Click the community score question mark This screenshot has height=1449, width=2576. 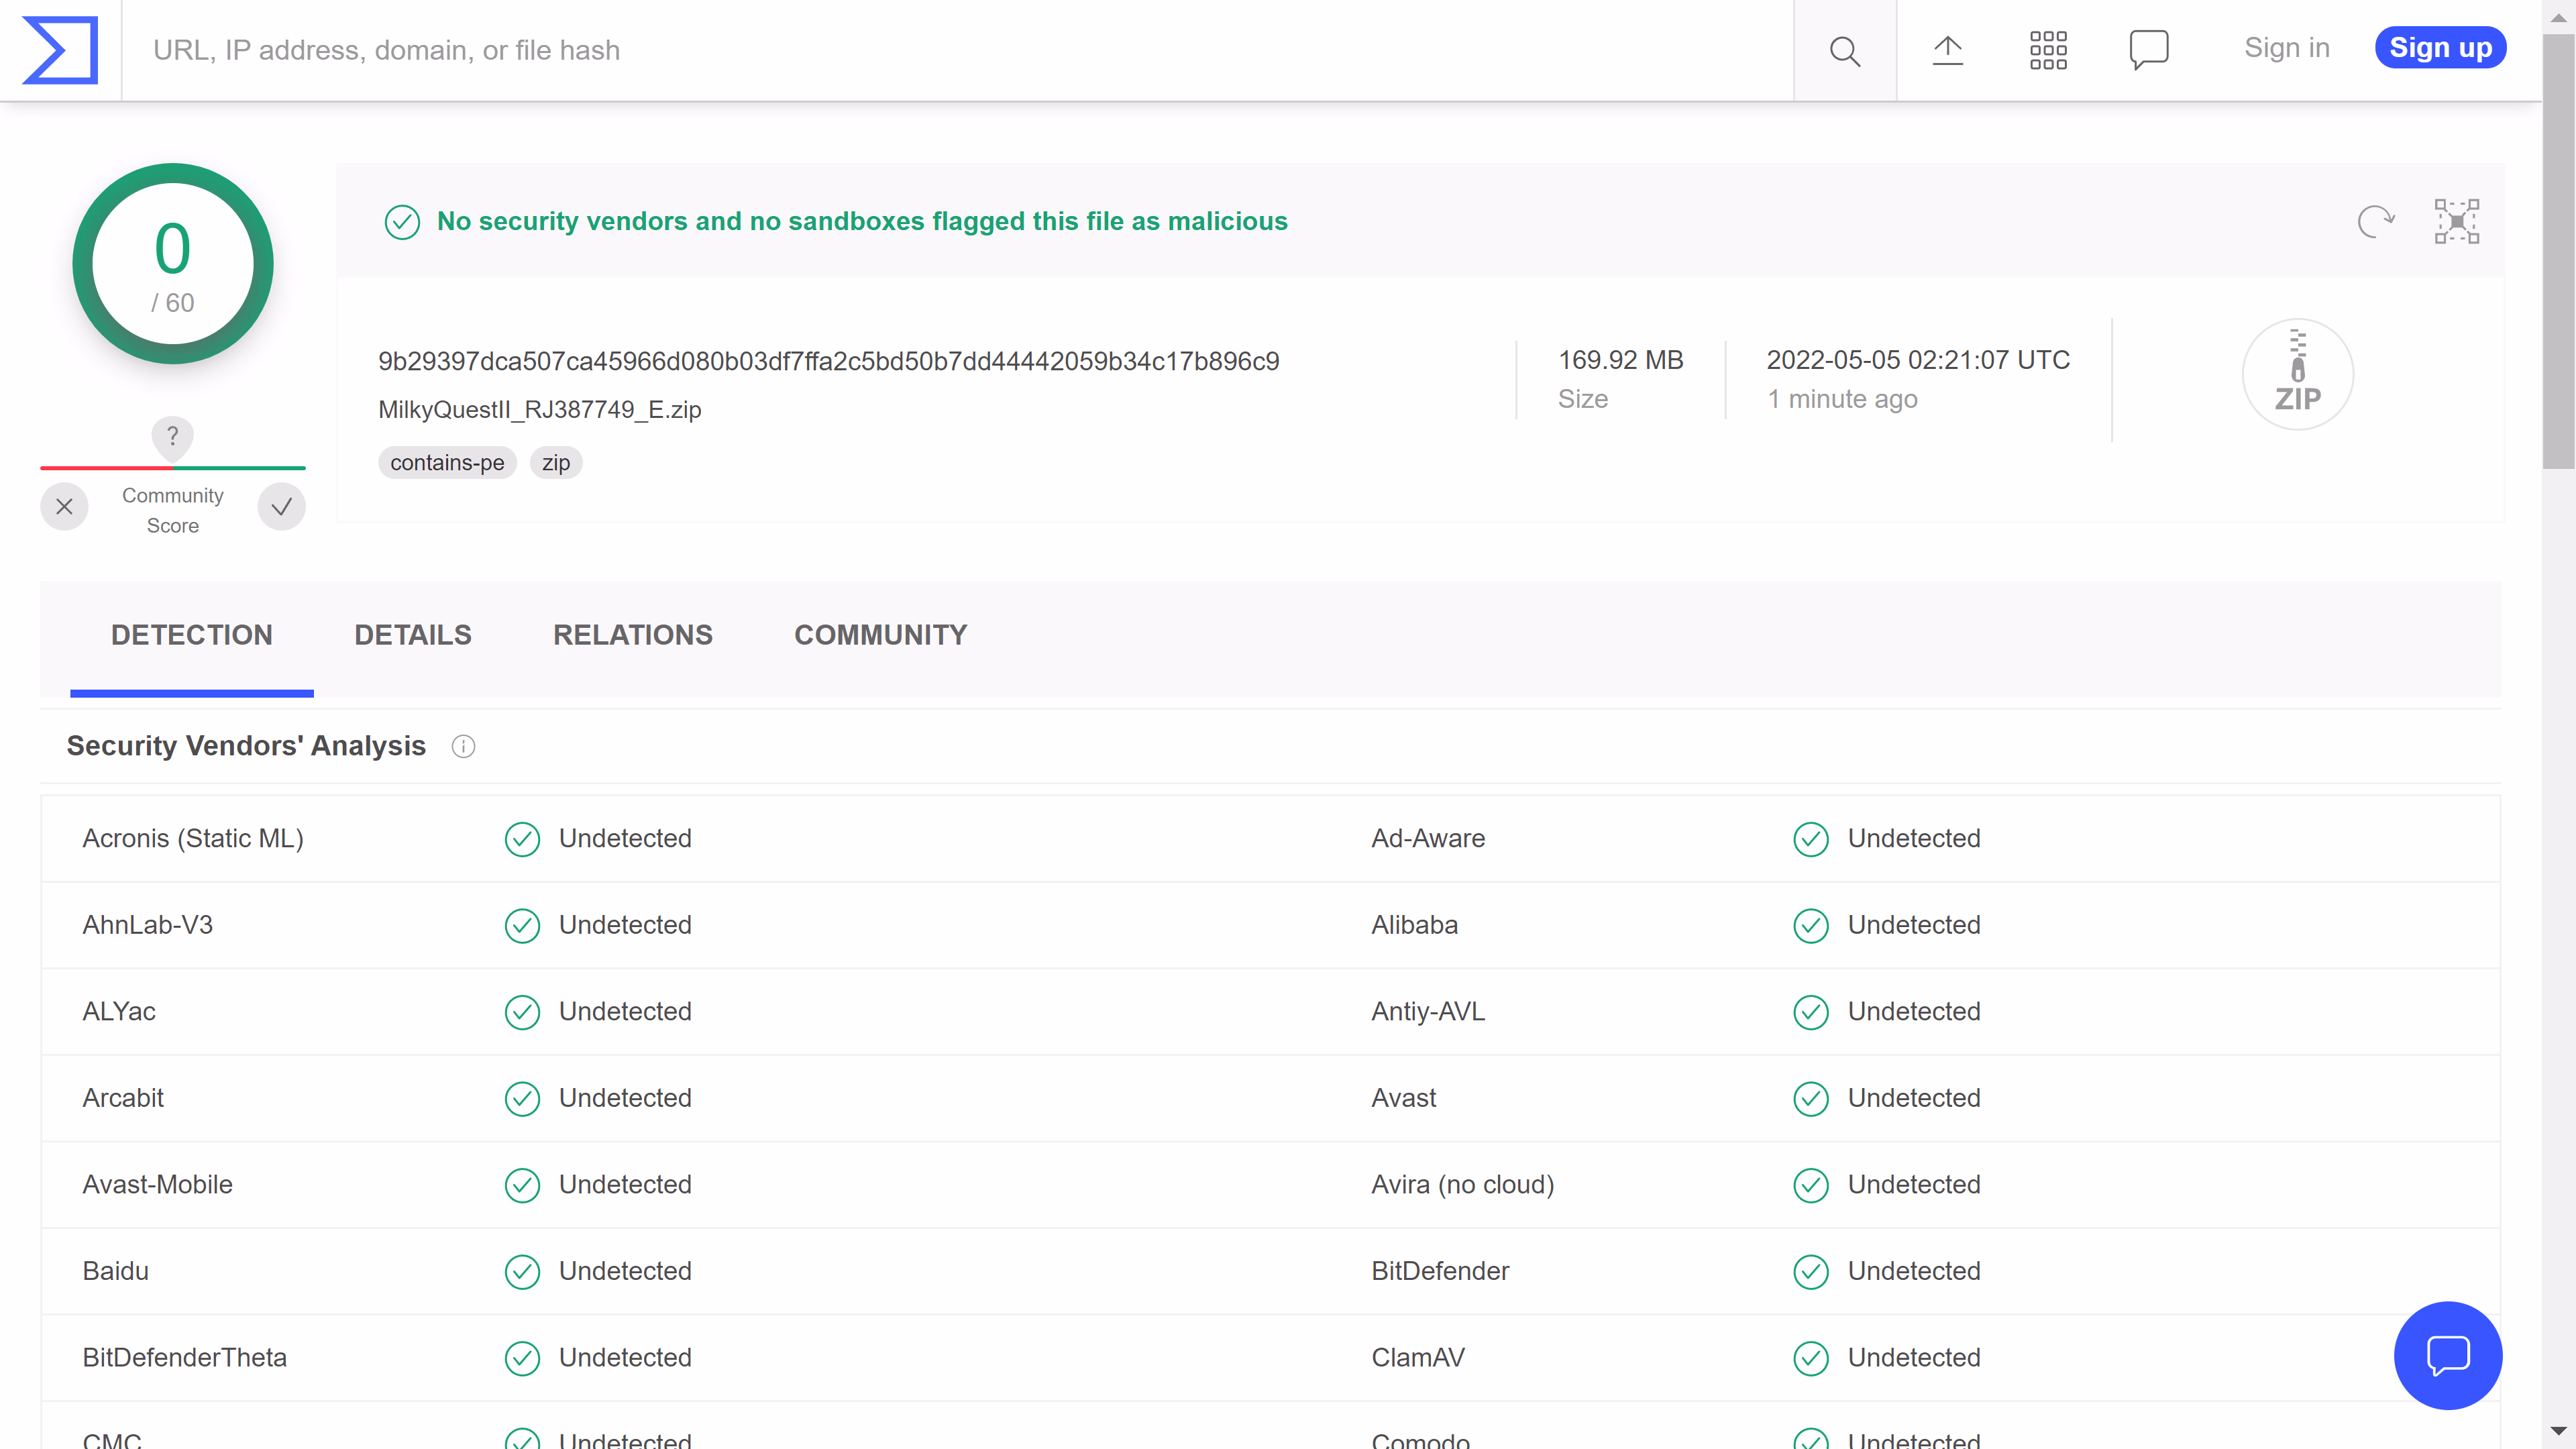pyautogui.click(x=172, y=437)
